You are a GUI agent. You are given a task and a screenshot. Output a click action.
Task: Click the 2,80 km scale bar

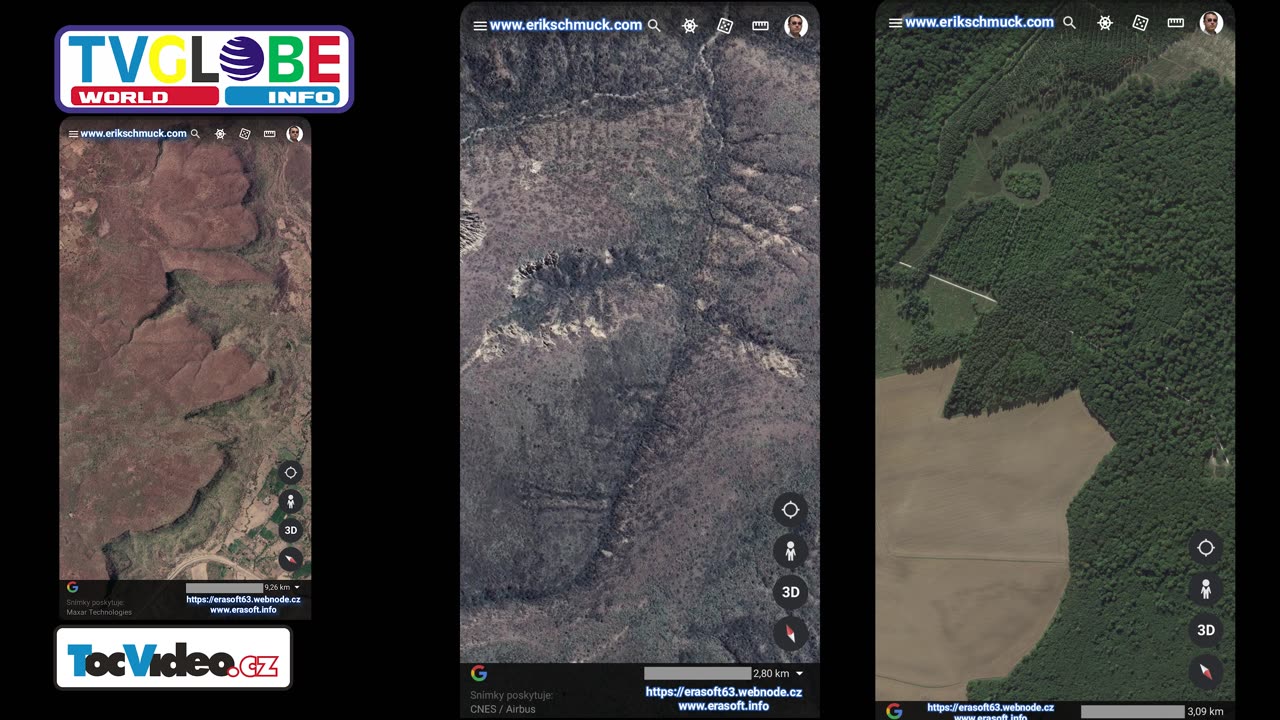click(x=697, y=674)
